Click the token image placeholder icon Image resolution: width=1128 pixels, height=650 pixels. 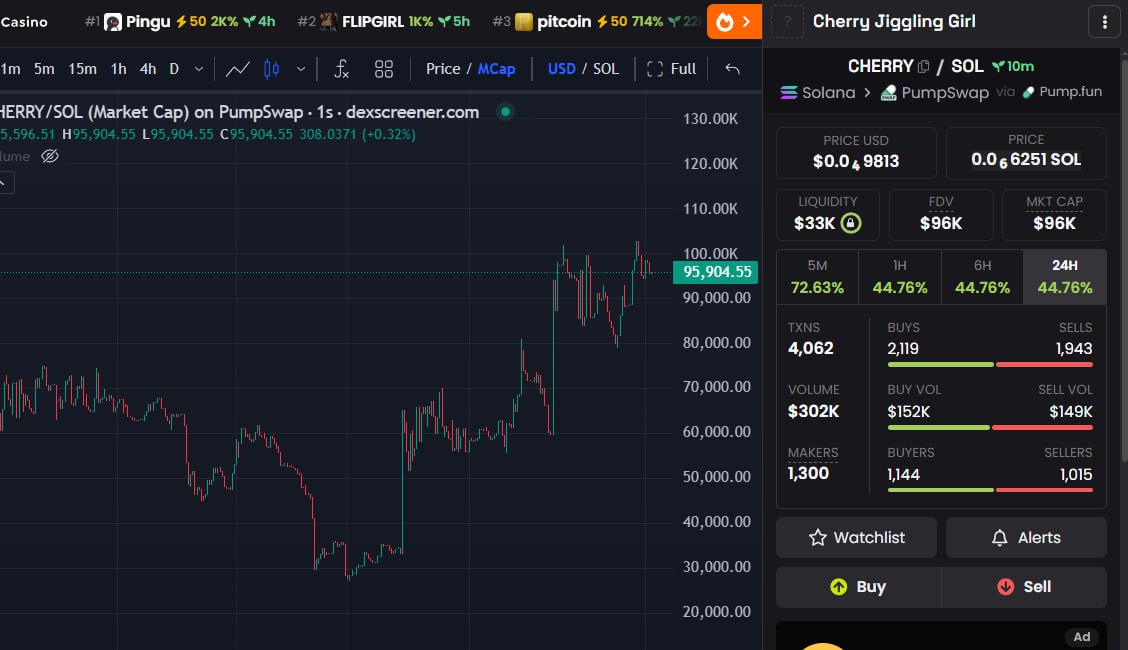tap(787, 22)
